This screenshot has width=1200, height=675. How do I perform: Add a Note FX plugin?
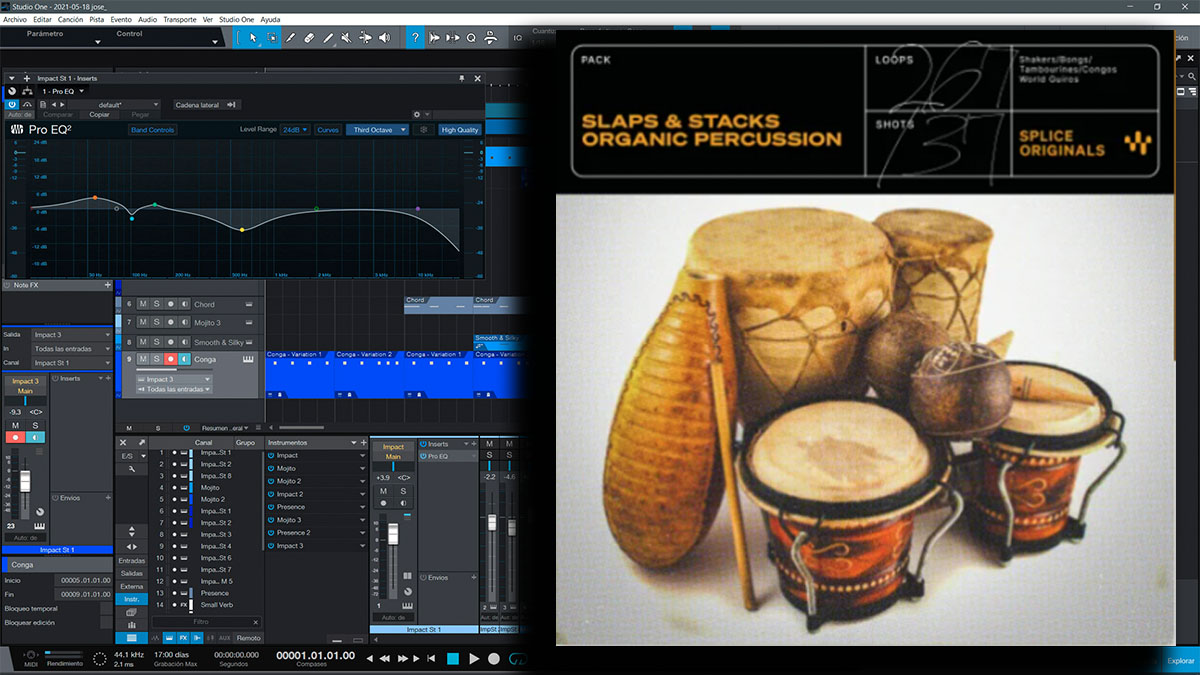[x=108, y=285]
